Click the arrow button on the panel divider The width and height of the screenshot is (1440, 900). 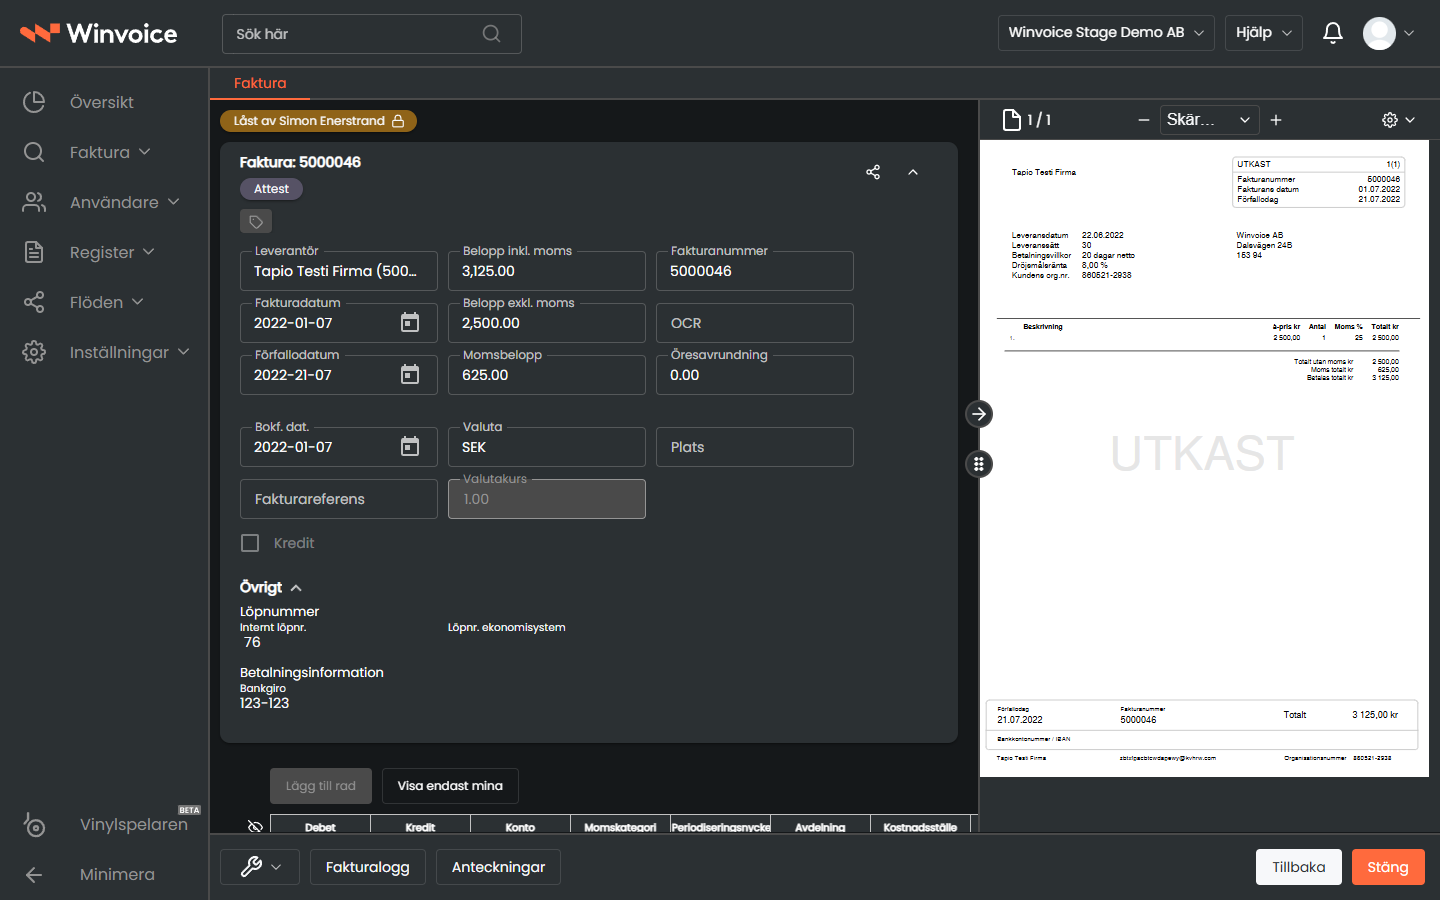click(x=979, y=414)
